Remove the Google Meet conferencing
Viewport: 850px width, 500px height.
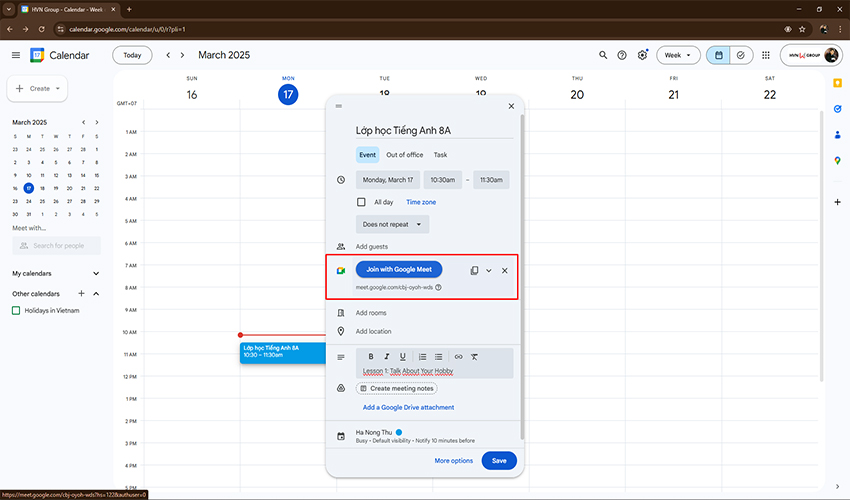point(505,270)
